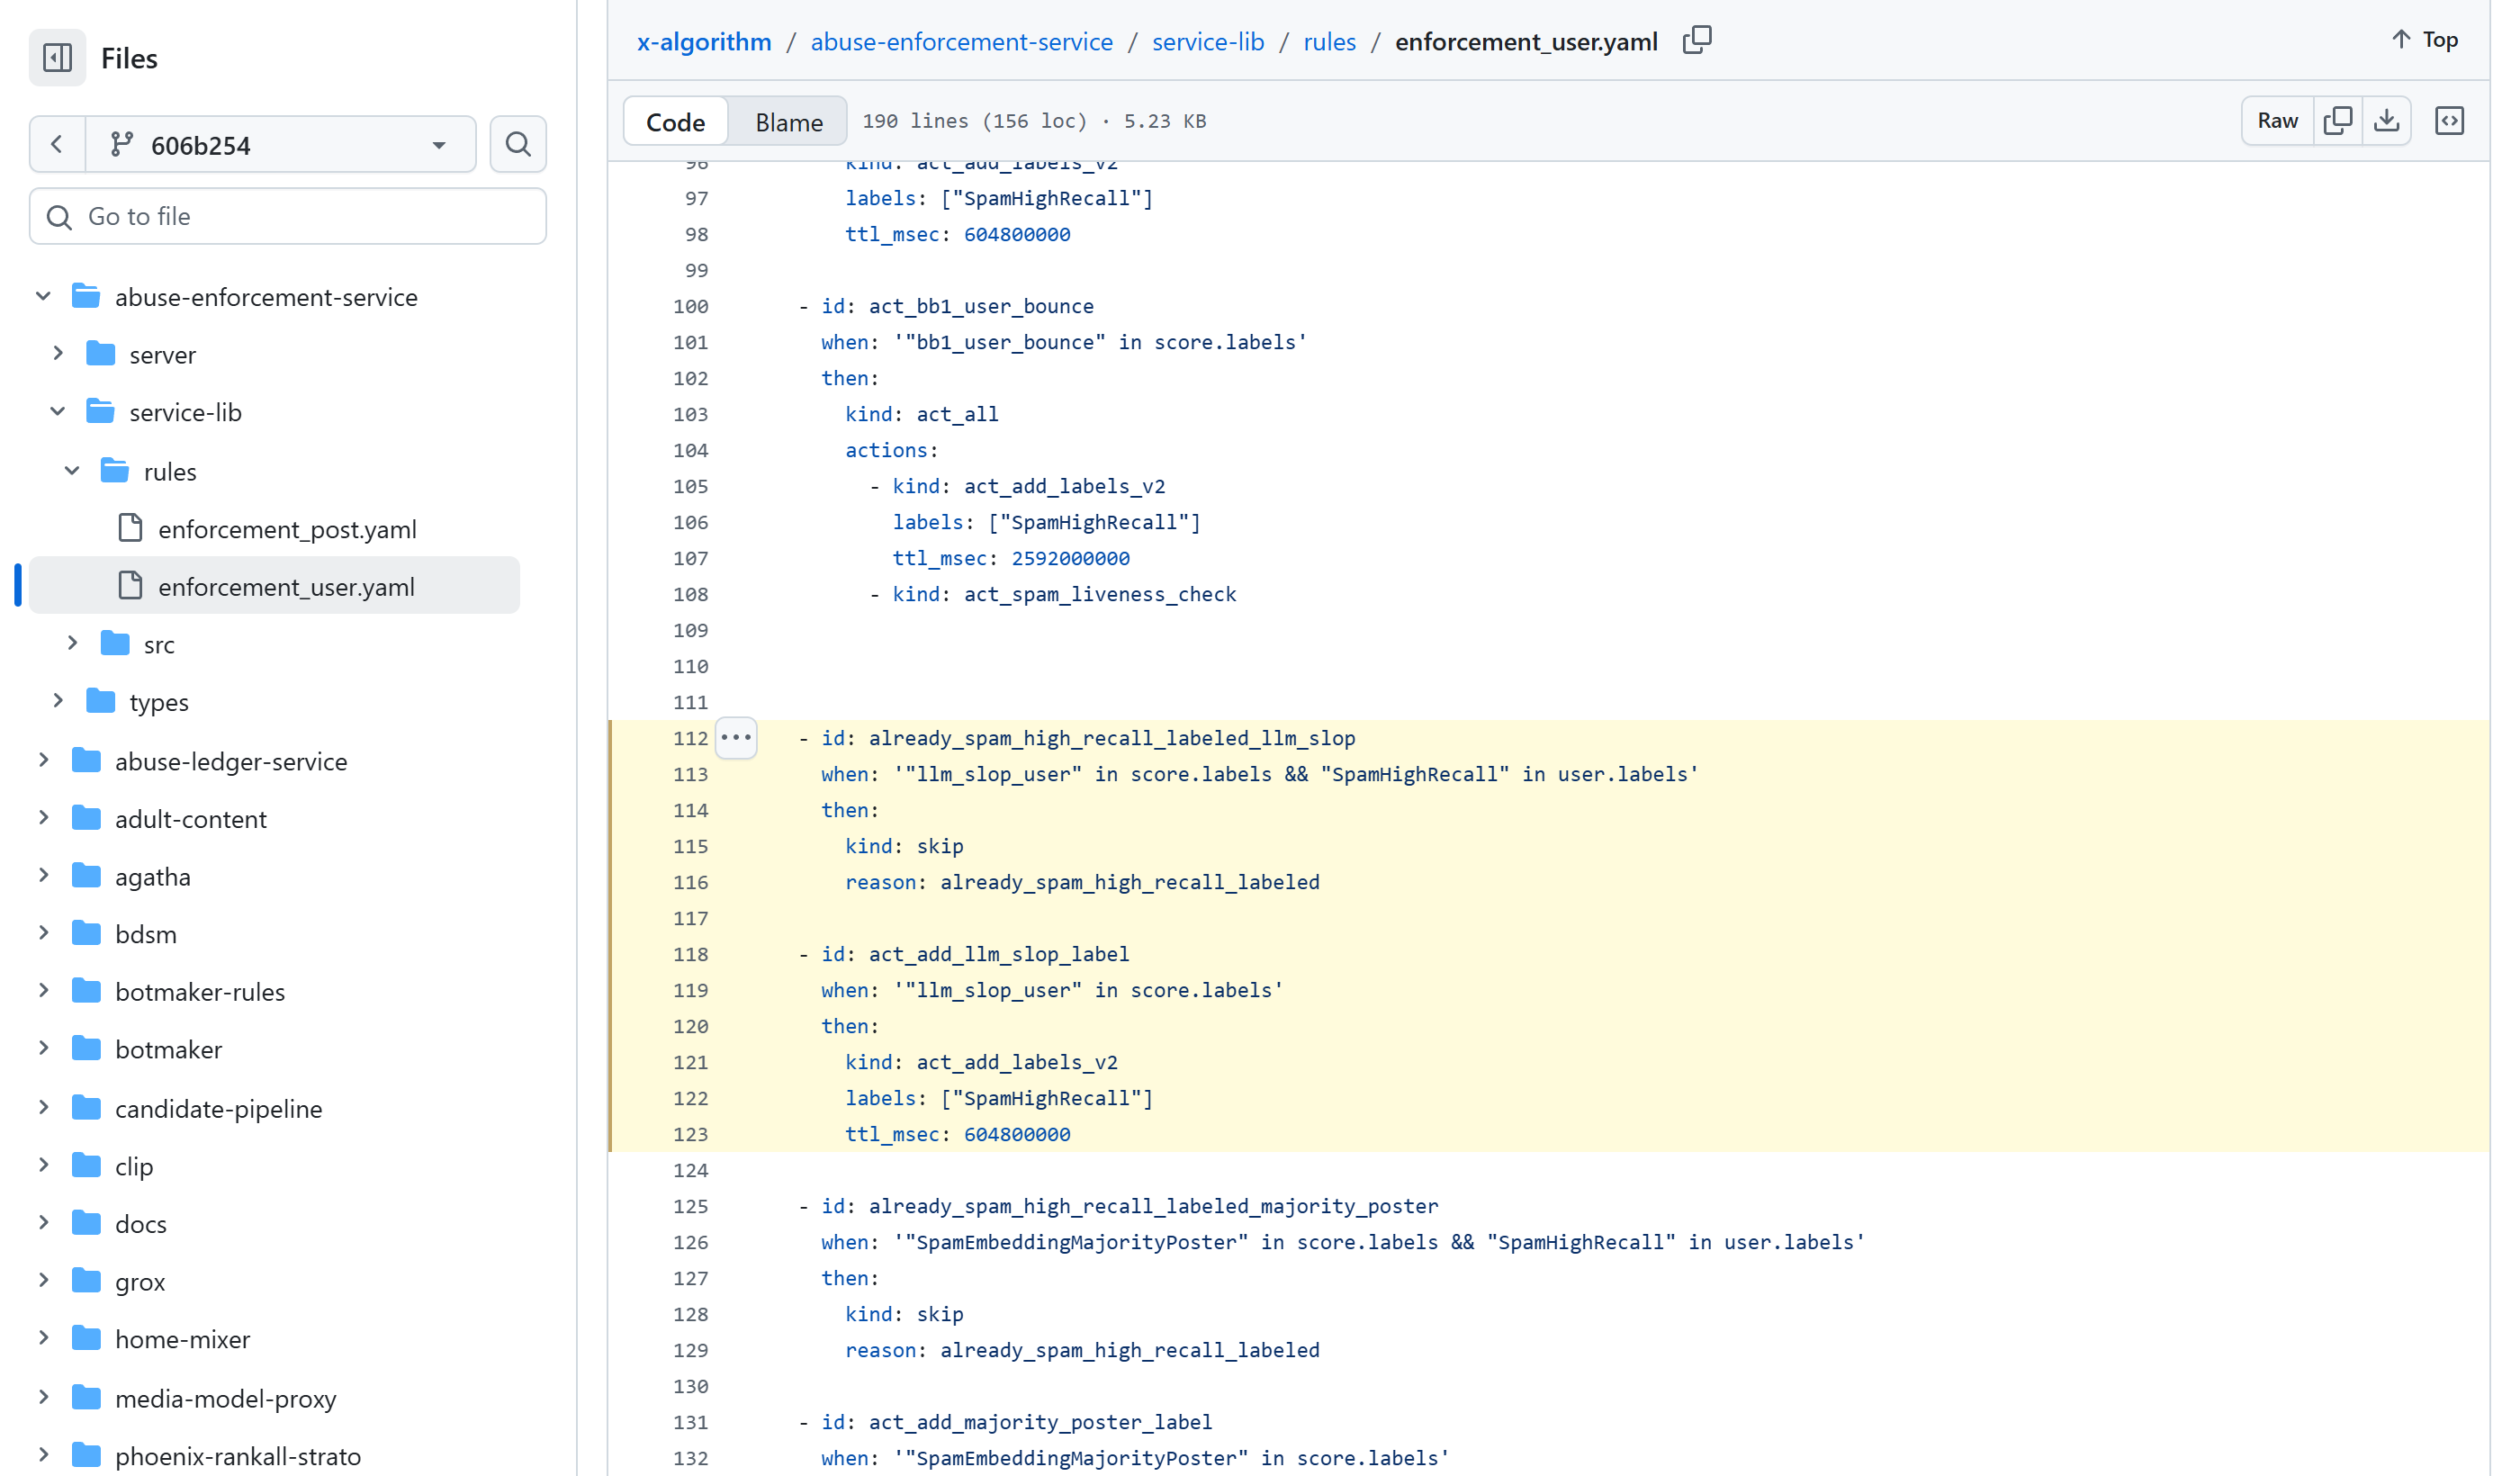Download the raw file icon
Viewport: 2520px width, 1476px height.
[x=2387, y=121]
